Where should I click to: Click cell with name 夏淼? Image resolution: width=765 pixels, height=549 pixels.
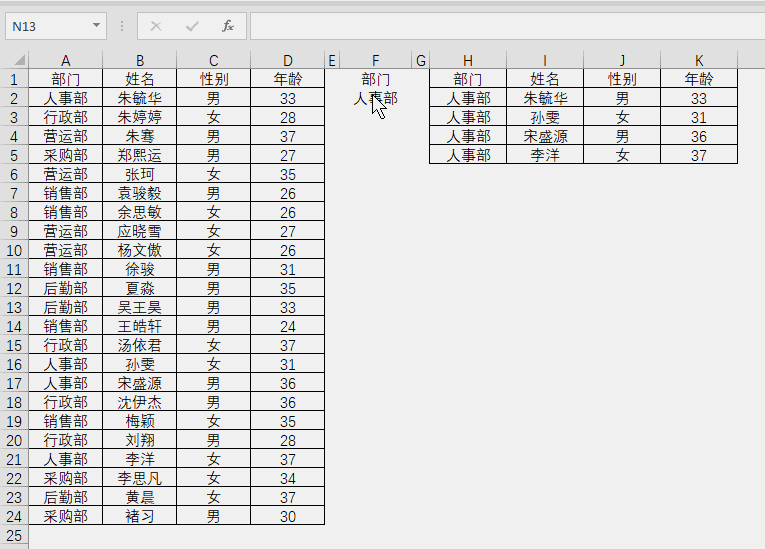point(140,288)
